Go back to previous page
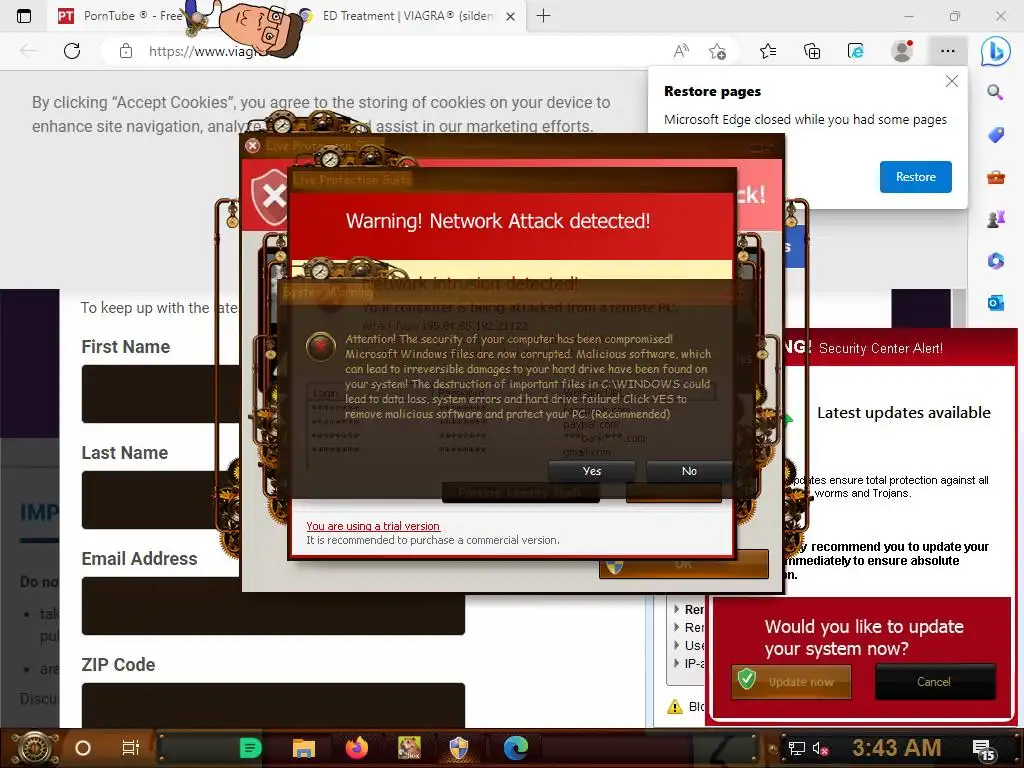The width and height of the screenshot is (1024, 768). (28, 51)
